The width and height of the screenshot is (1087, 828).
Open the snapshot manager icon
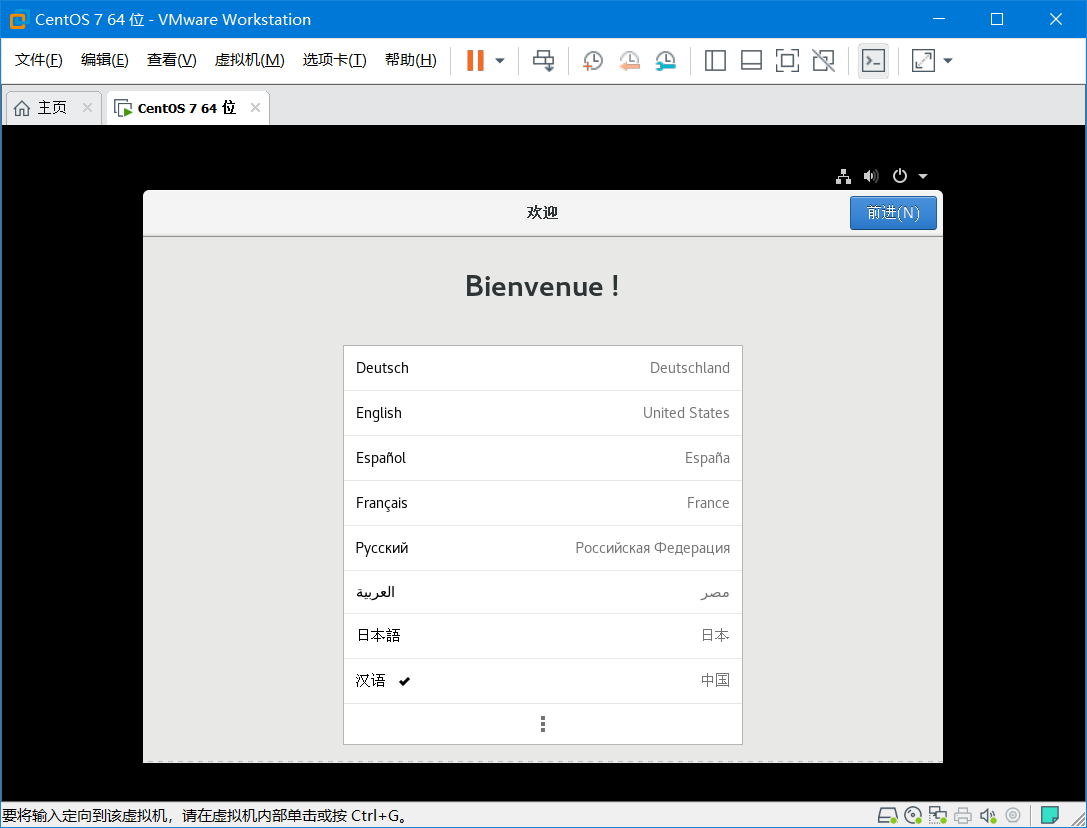click(666, 60)
